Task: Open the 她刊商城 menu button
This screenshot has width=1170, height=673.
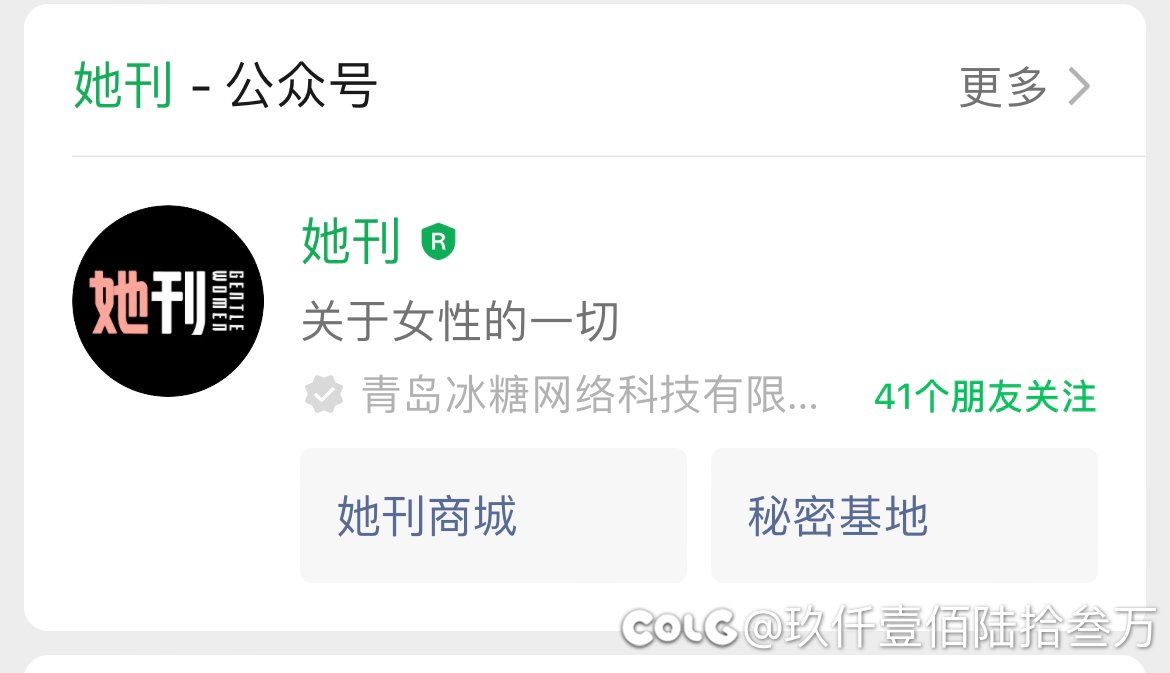Action: [493, 516]
